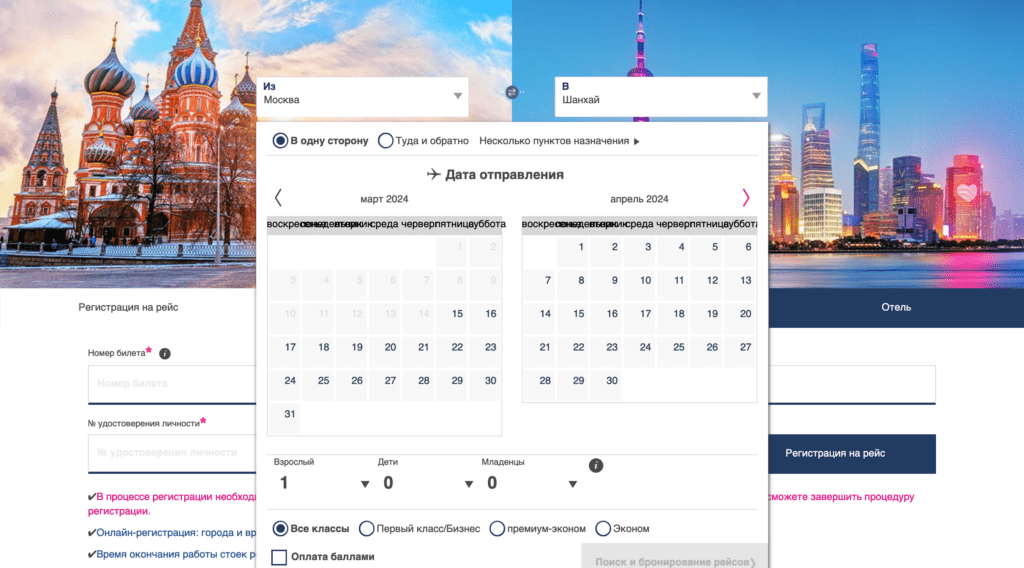Open the Младенцы count dropdown
The height and width of the screenshot is (568, 1024).
tap(530, 483)
